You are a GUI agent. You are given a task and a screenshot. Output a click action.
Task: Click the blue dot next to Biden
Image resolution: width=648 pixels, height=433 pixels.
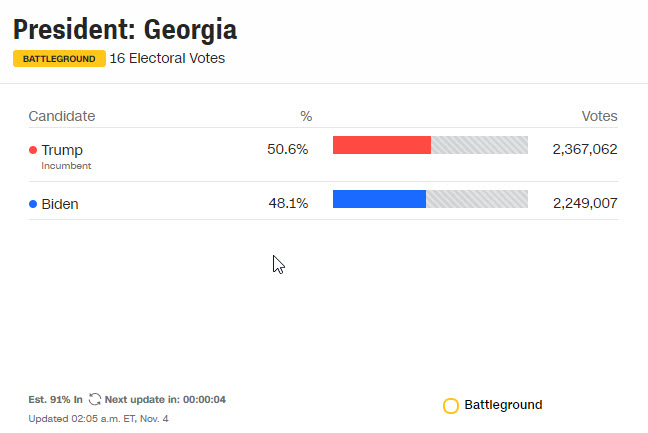(x=33, y=204)
